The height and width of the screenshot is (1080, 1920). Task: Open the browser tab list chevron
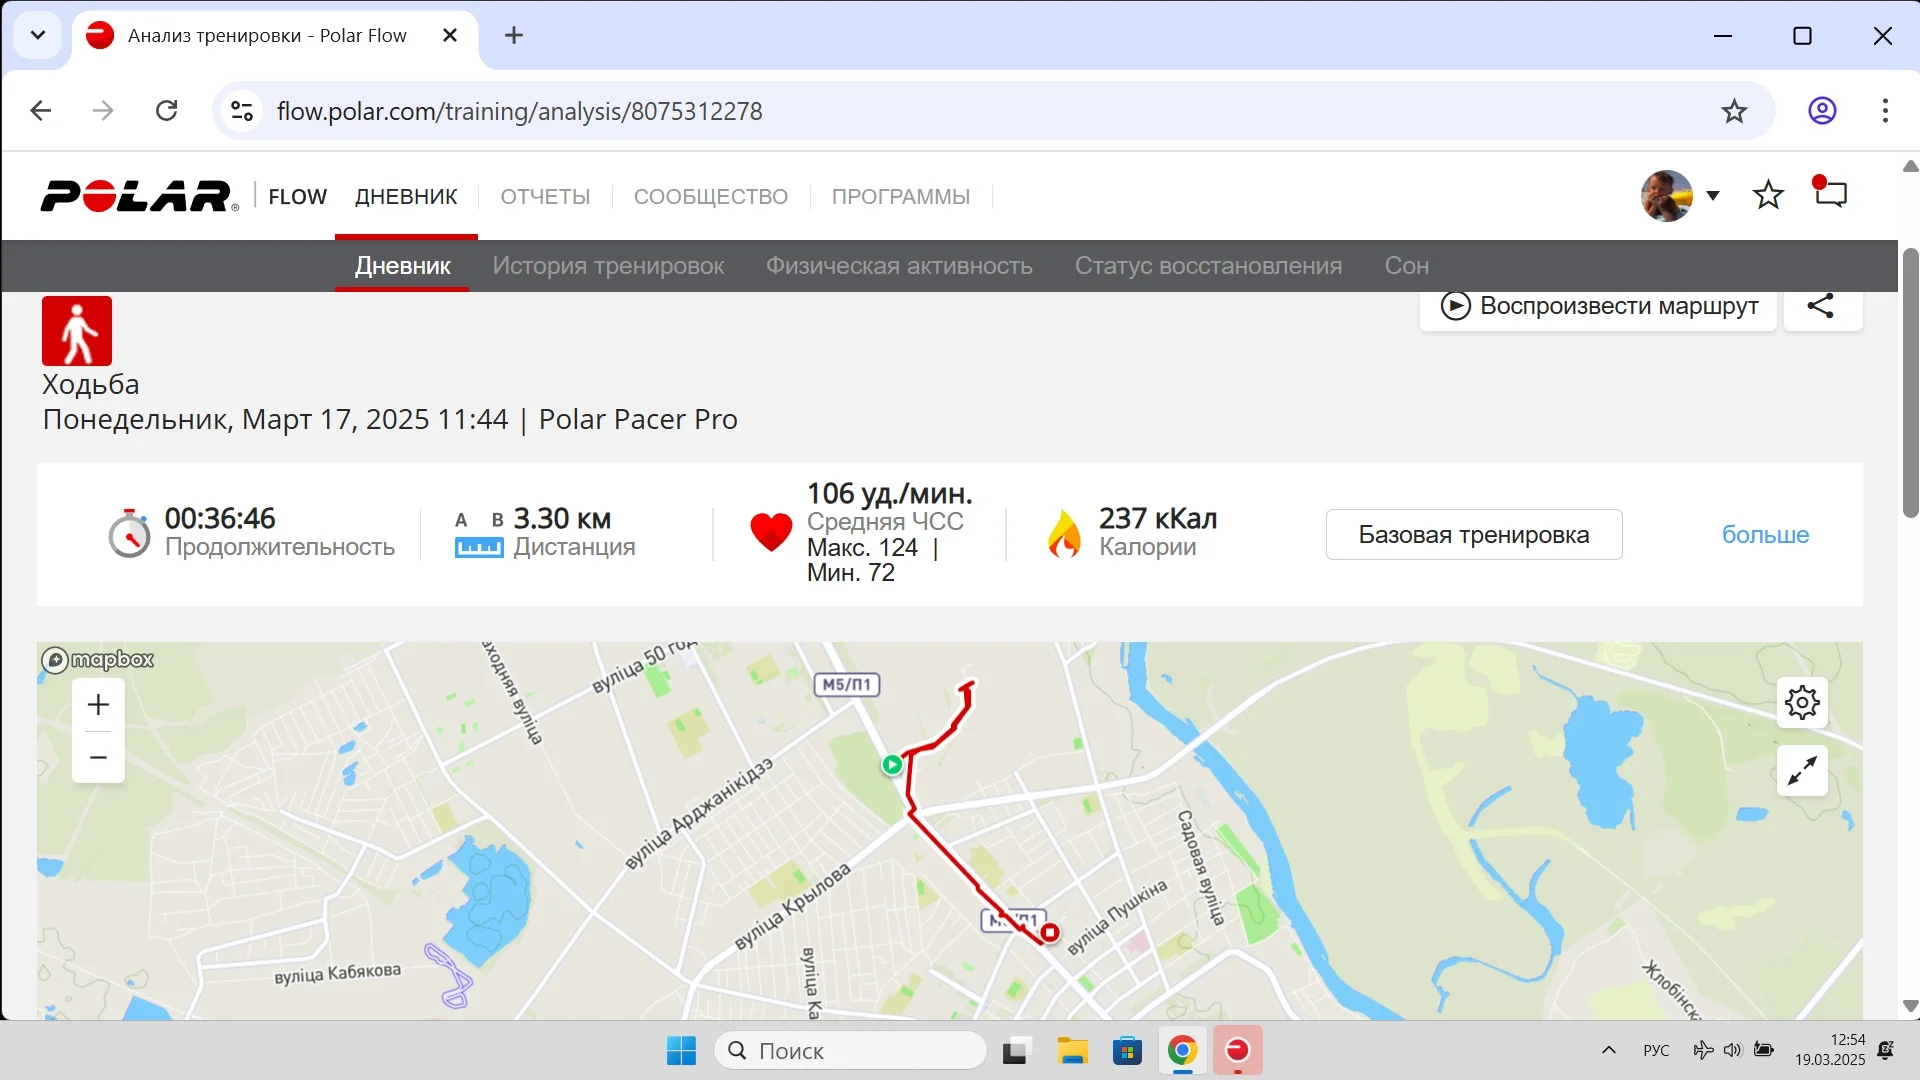pyautogui.click(x=38, y=36)
